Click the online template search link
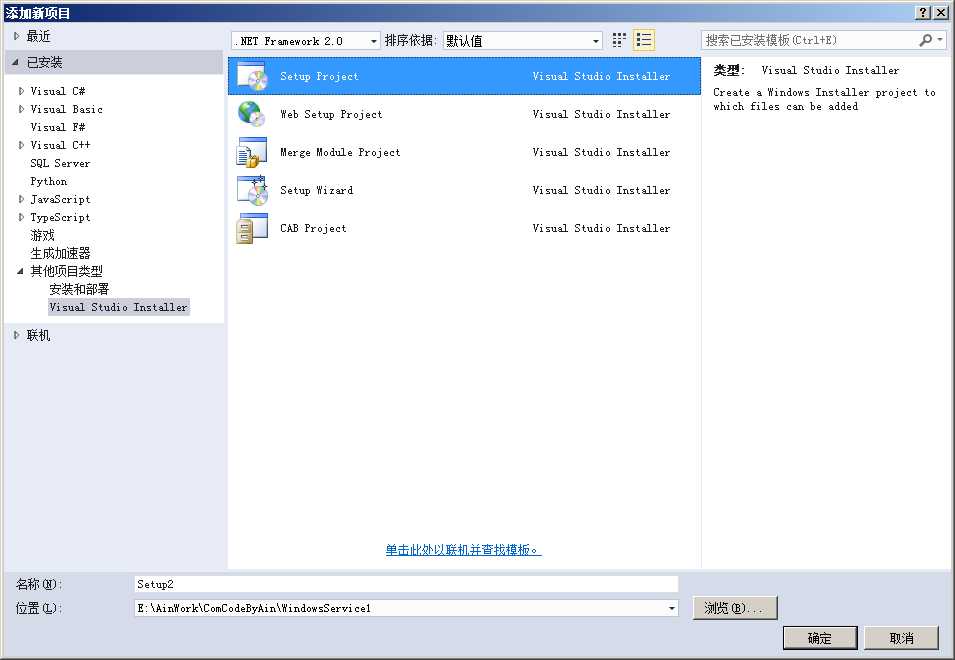Screen dimensions: 955x660 (463, 550)
